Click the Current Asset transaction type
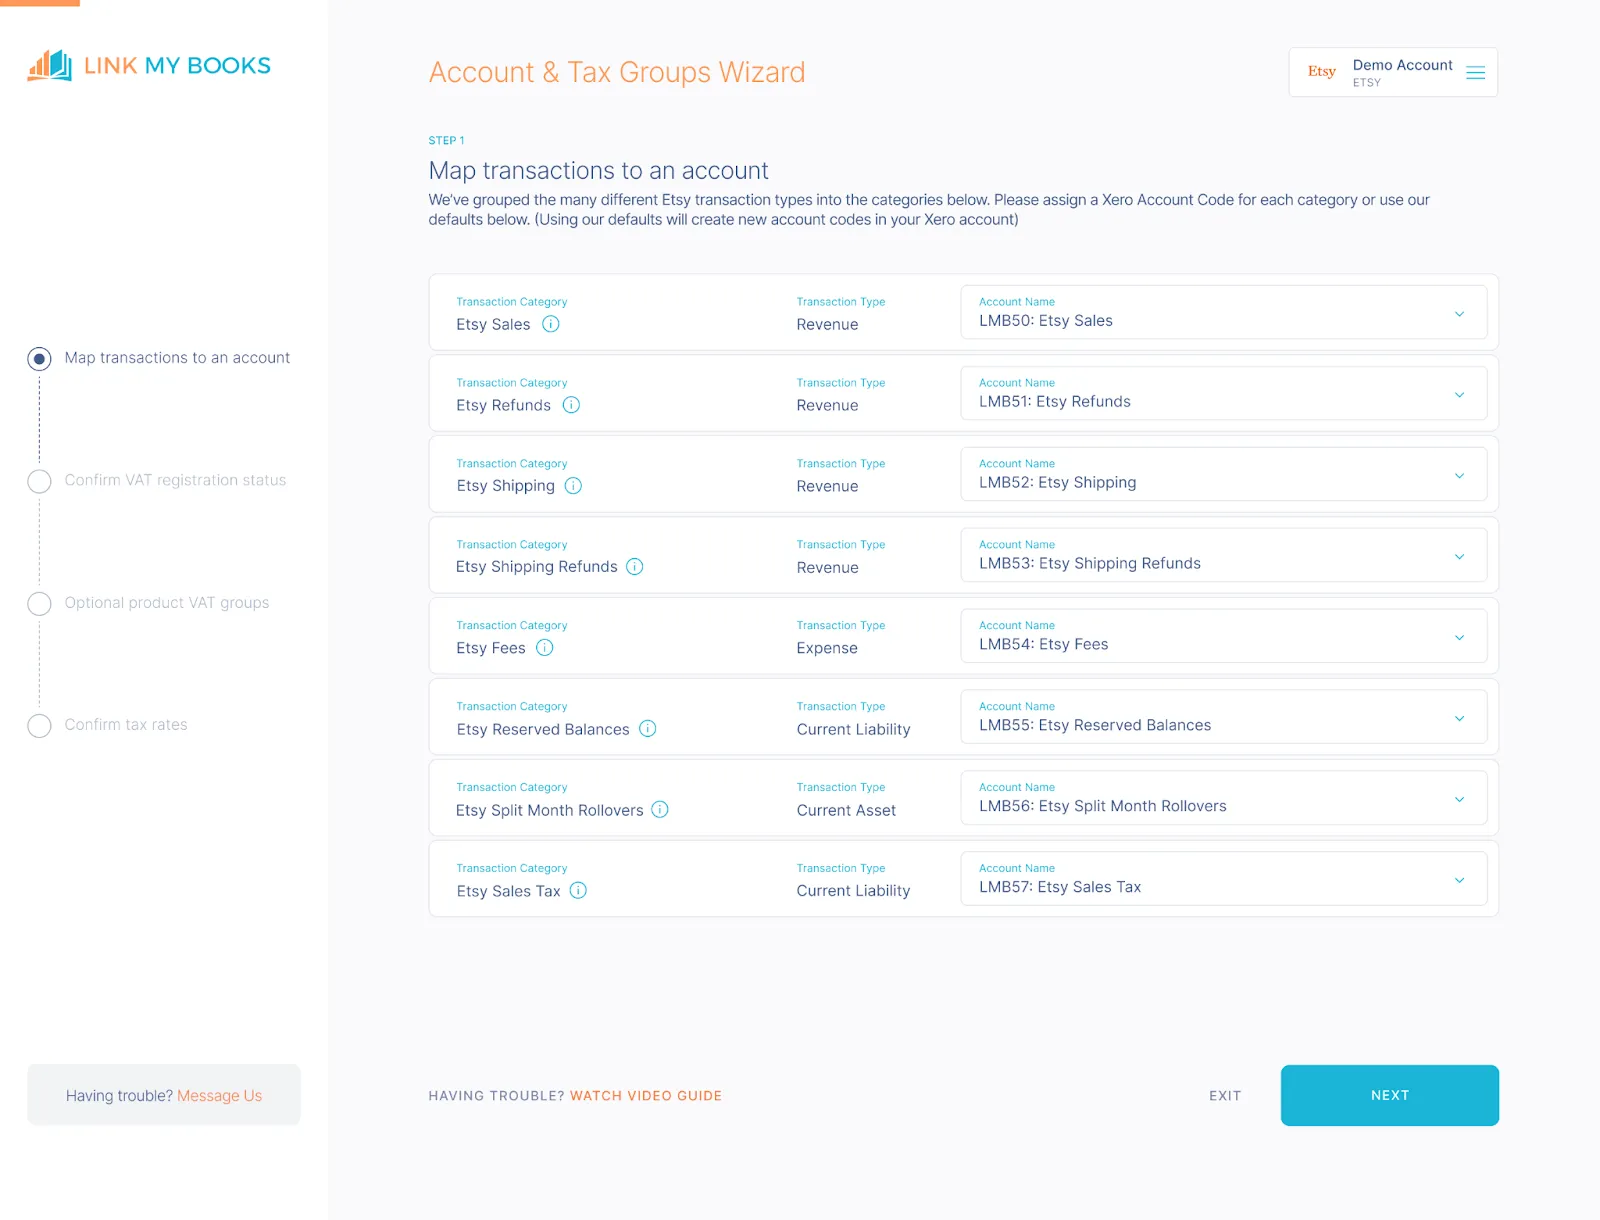 tap(846, 810)
